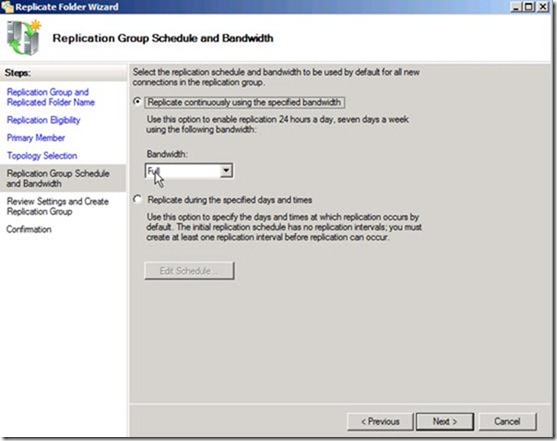
Task: Close the Replicate Folder Wizard window
Action: tap(543, 6)
